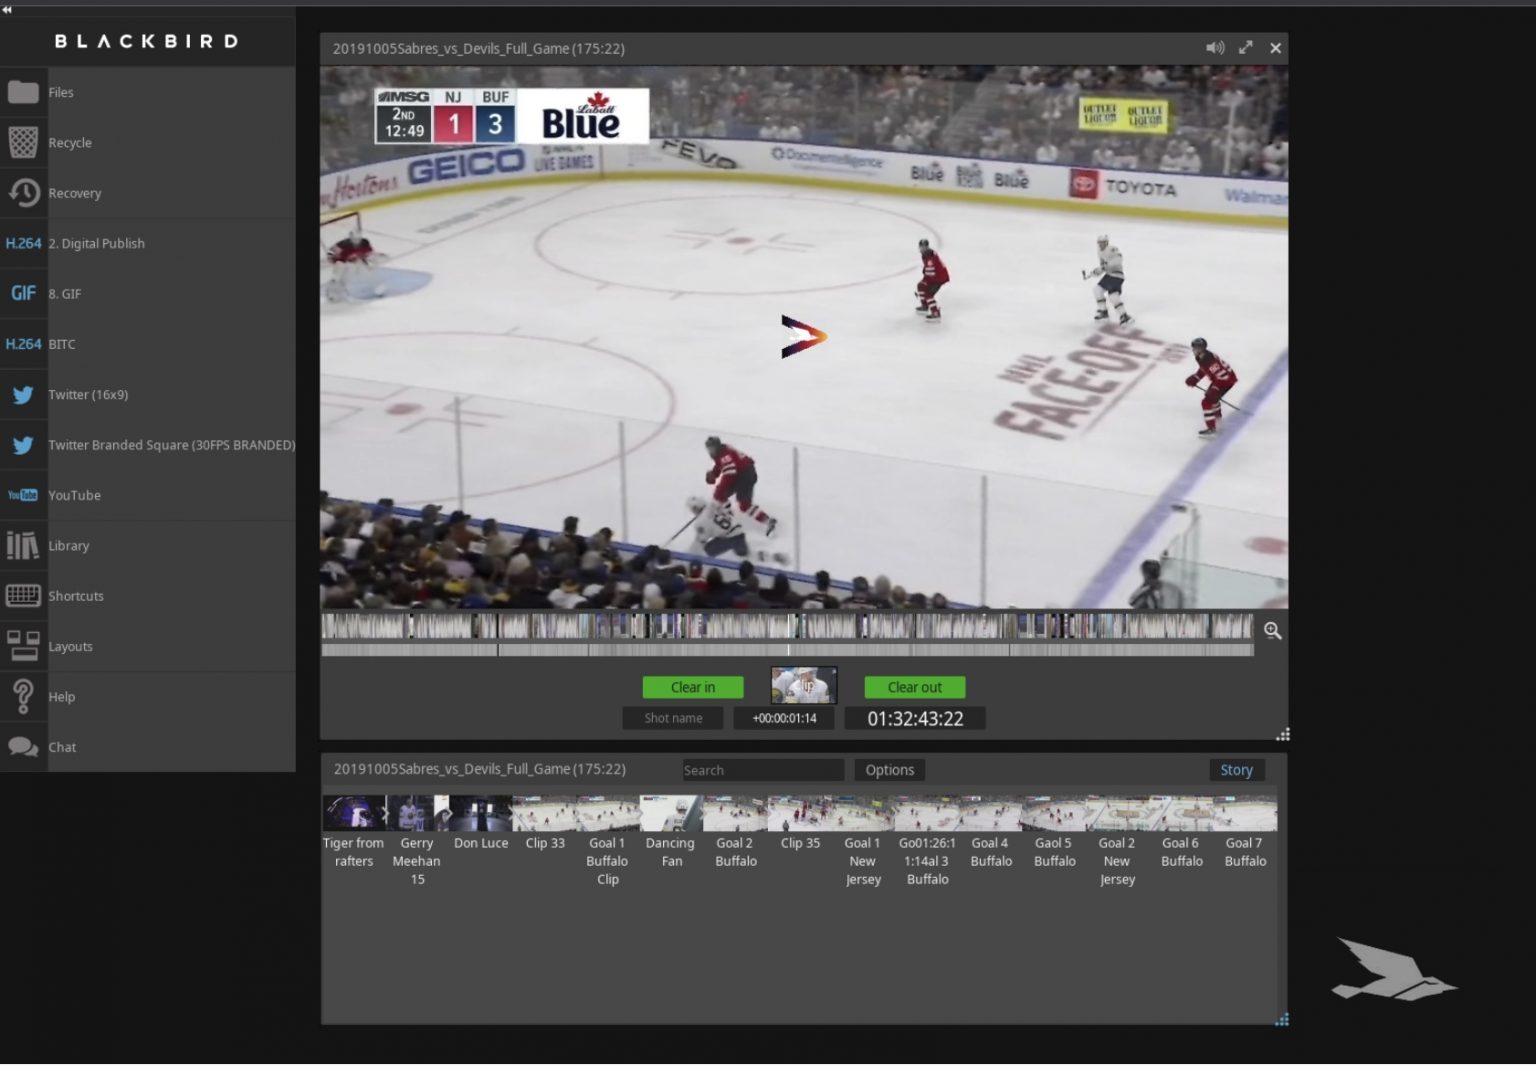Open the YouTube publish icon
The height and width of the screenshot is (1065, 1536).
pos(23,495)
